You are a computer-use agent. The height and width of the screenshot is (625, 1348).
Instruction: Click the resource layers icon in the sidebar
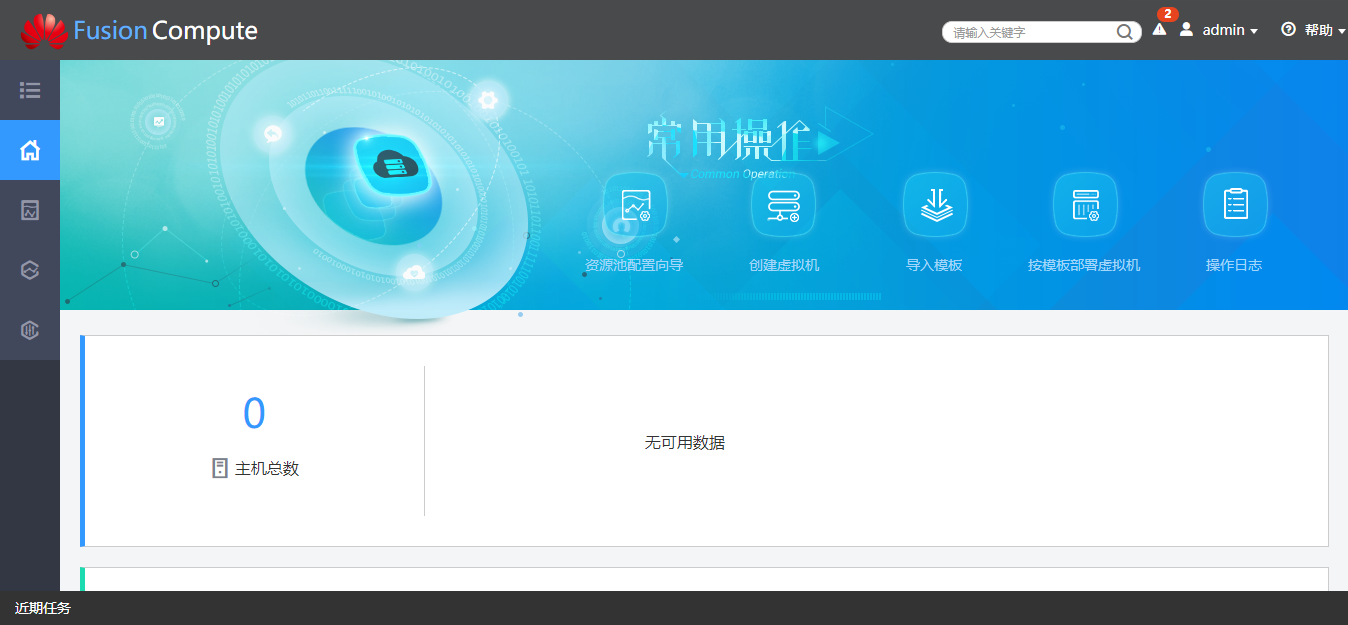[x=29, y=270]
